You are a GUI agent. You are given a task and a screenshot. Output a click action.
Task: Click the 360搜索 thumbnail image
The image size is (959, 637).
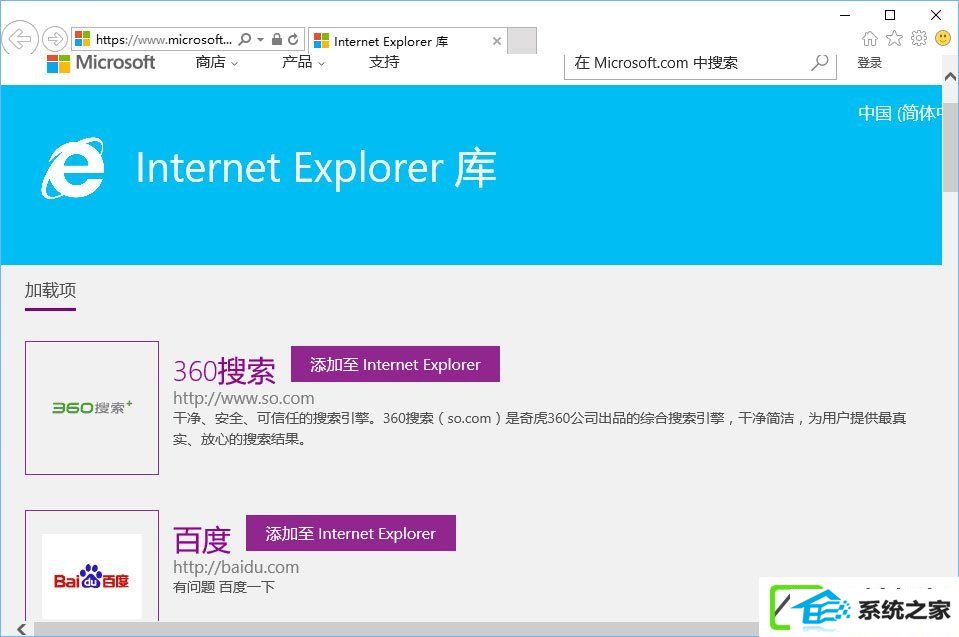(x=92, y=408)
